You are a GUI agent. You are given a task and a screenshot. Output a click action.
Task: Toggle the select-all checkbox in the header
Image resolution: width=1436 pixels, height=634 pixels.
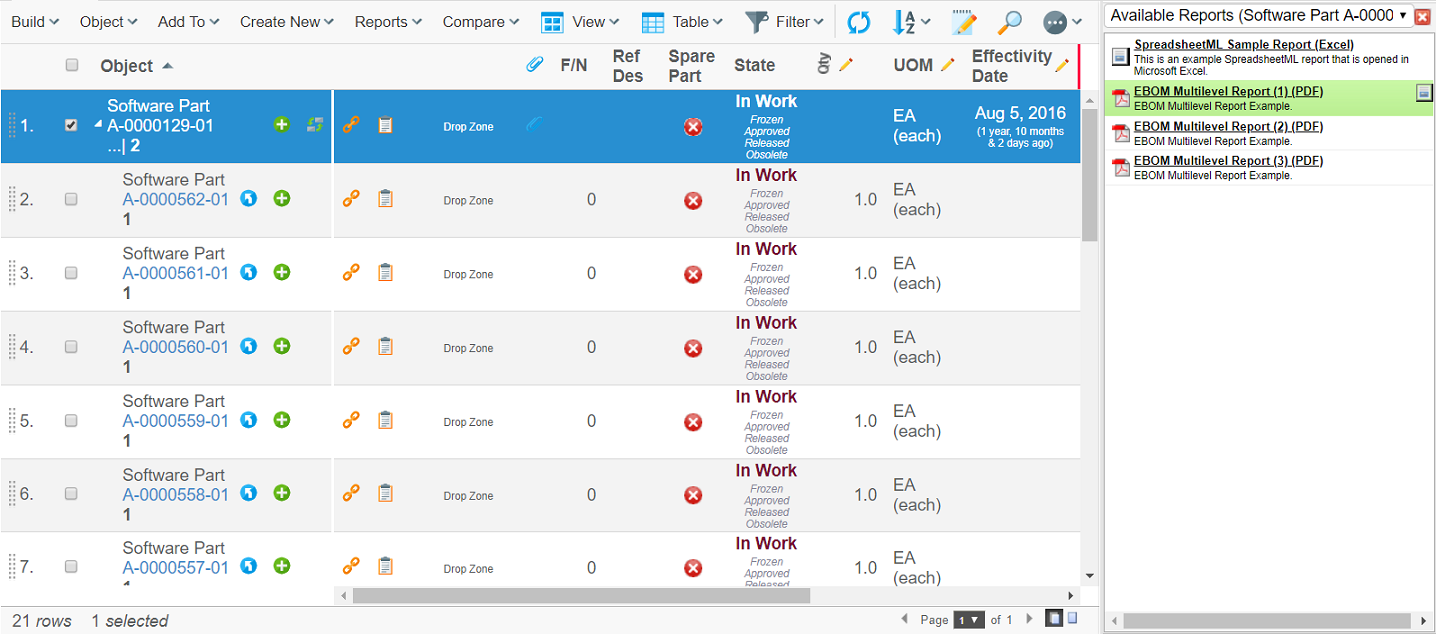coord(71,65)
